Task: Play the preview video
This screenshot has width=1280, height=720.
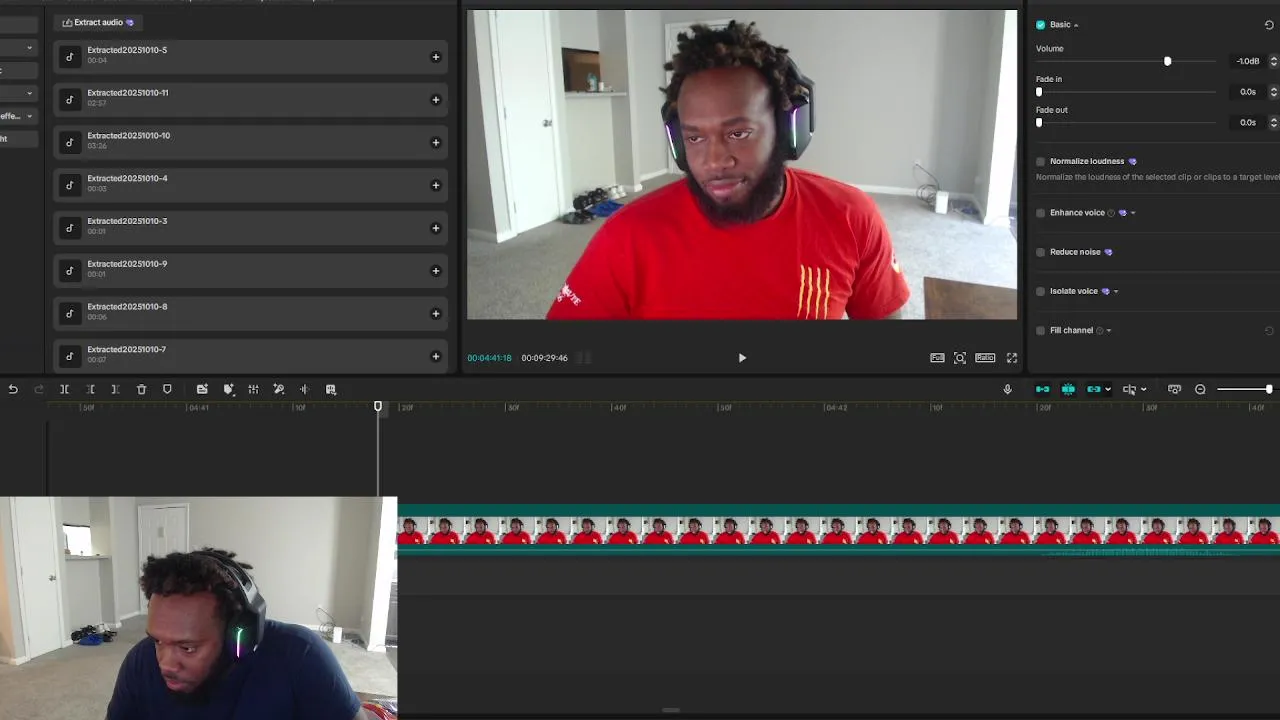Action: click(x=742, y=358)
